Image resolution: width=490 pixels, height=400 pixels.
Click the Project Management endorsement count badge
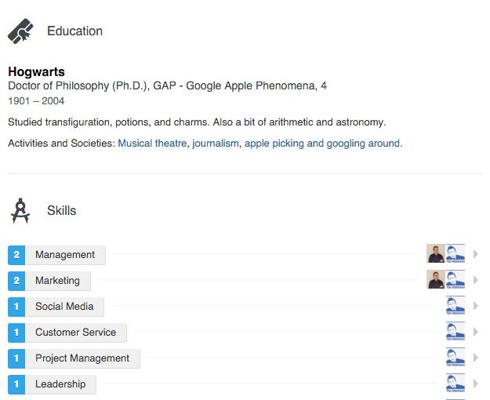click(16, 358)
